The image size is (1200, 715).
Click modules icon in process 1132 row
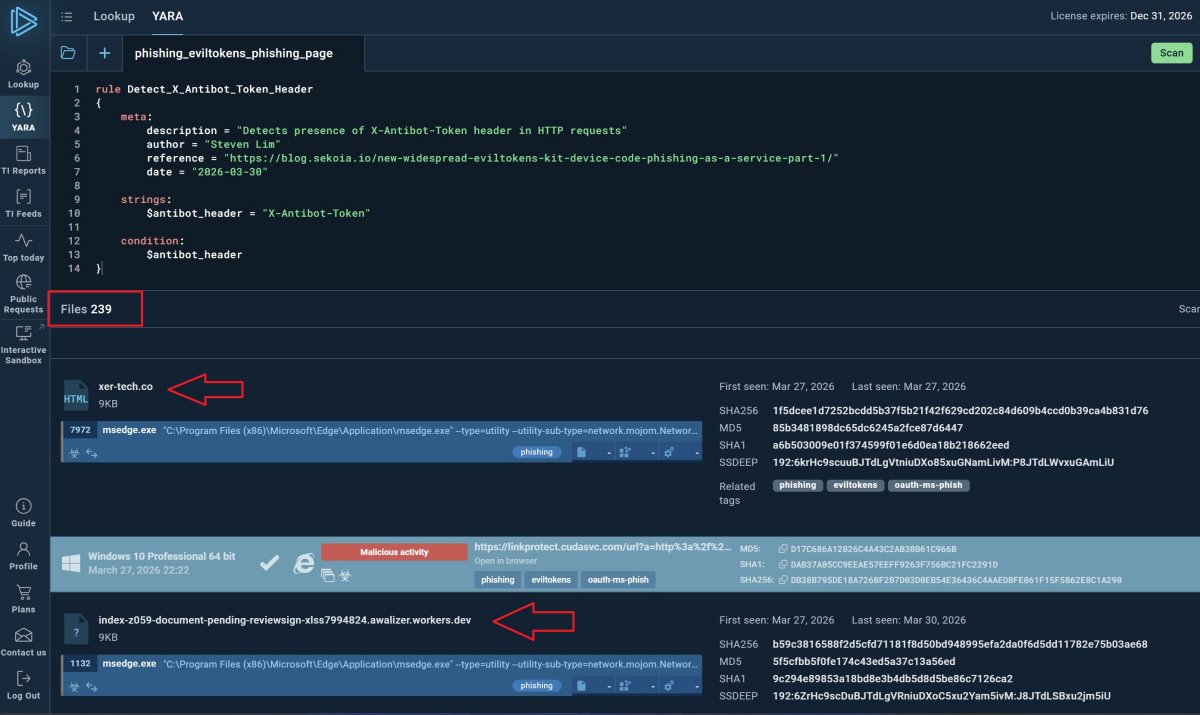pyautogui.click(x=625, y=686)
